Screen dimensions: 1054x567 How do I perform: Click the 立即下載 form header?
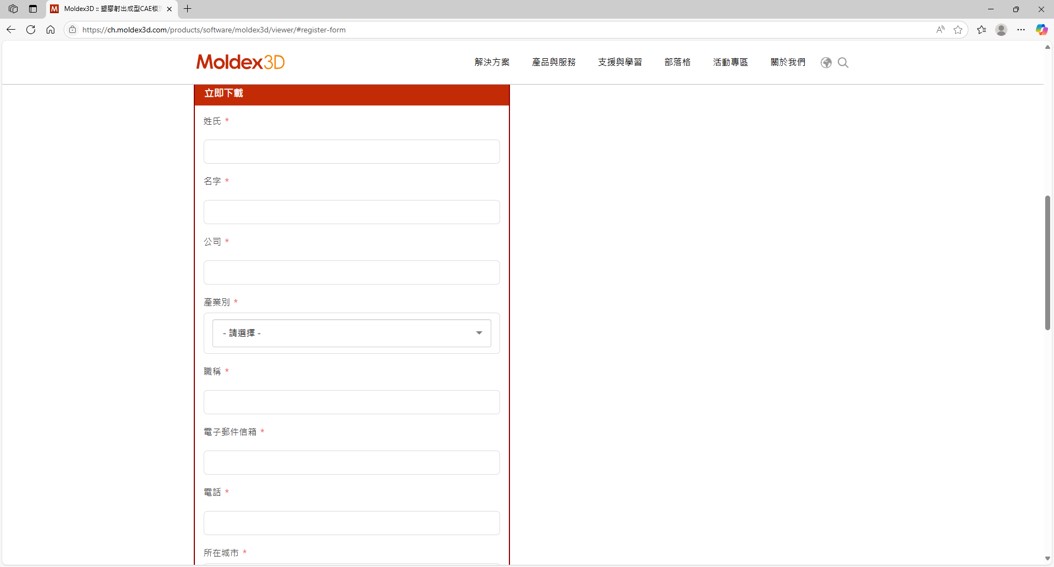tap(352, 94)
